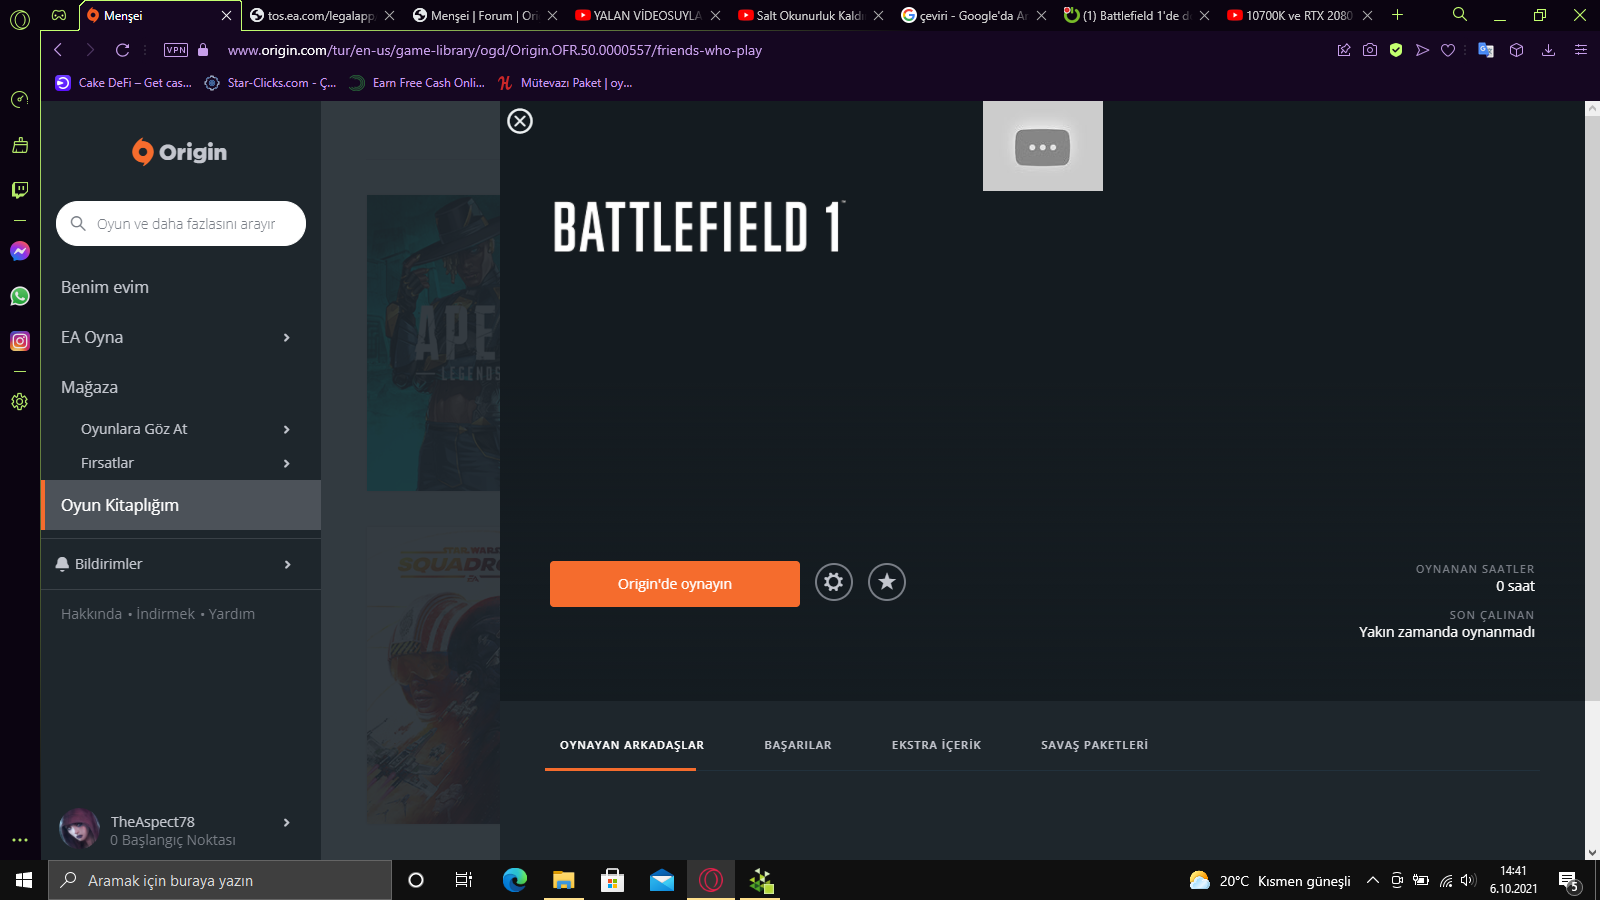The image size is (1600, 900).
Task: Open Opera sidebar settings gear
Action: pos(20,402)
